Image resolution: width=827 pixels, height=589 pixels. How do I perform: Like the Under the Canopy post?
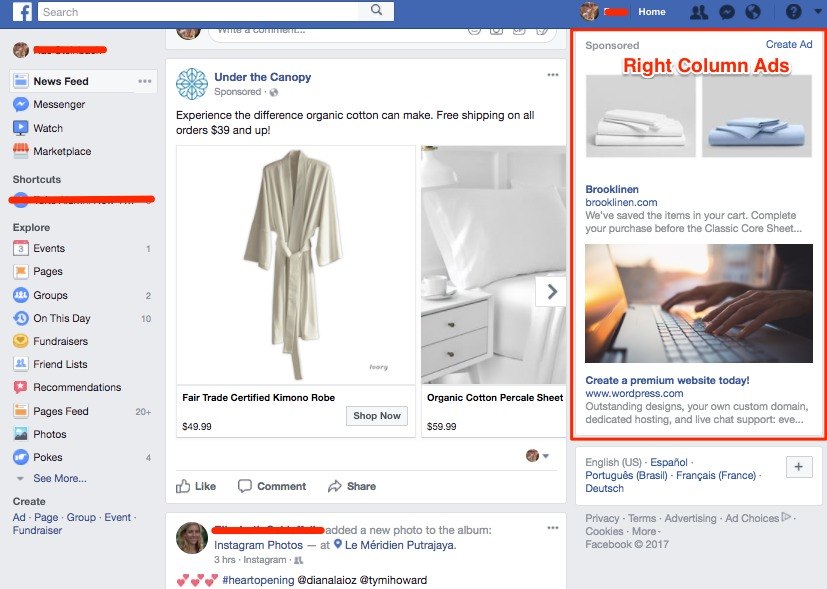point(196,486)
